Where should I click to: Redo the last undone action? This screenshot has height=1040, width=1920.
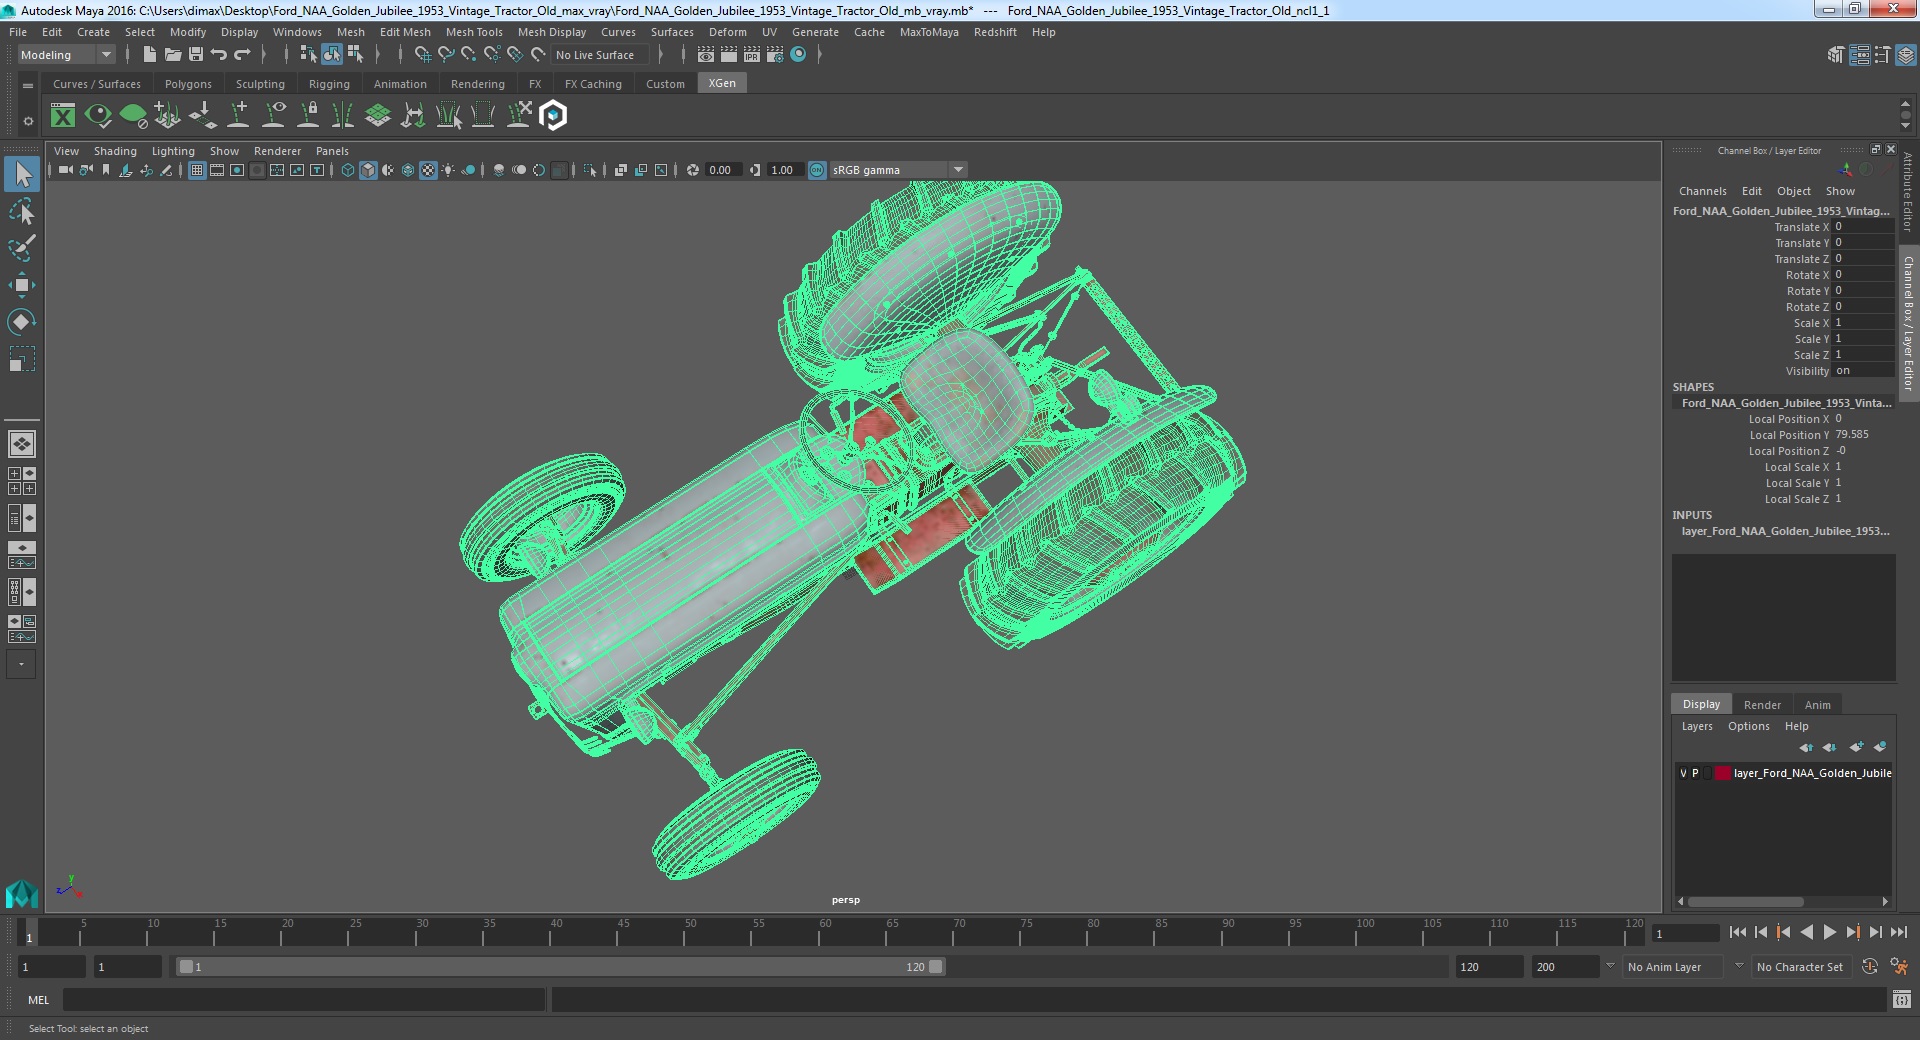click(242, 55)
